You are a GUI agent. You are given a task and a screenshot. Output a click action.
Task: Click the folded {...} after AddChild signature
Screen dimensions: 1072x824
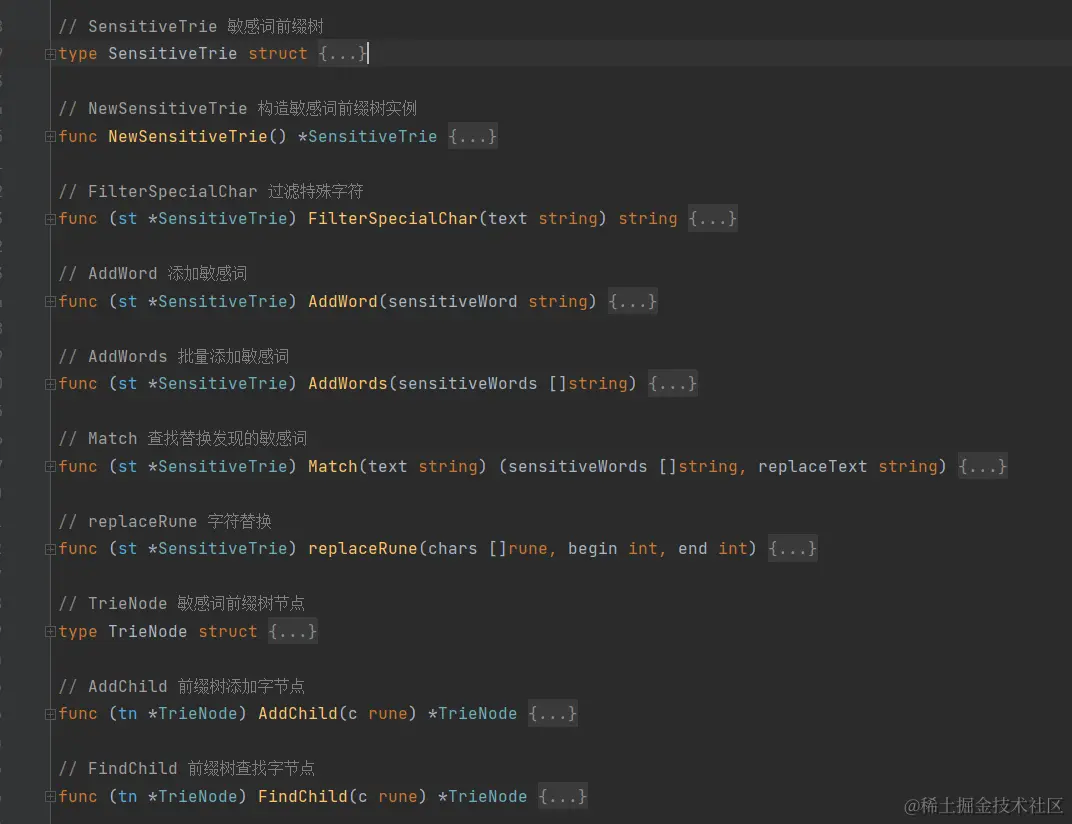click(x=552, y=713)
